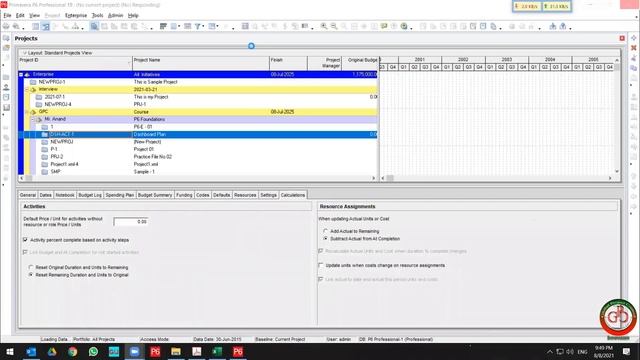
Task: Open the dropdown arrow at the far right toolbar end
Action: tap(570, 28)
